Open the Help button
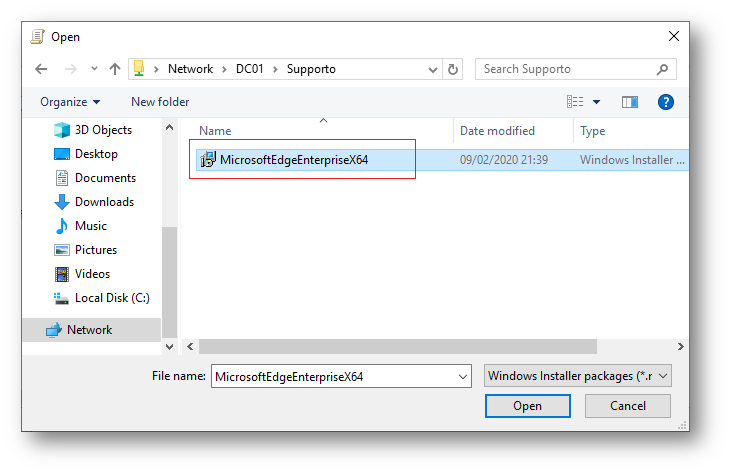The image size is (732, 474). click(x=666, y=102)
